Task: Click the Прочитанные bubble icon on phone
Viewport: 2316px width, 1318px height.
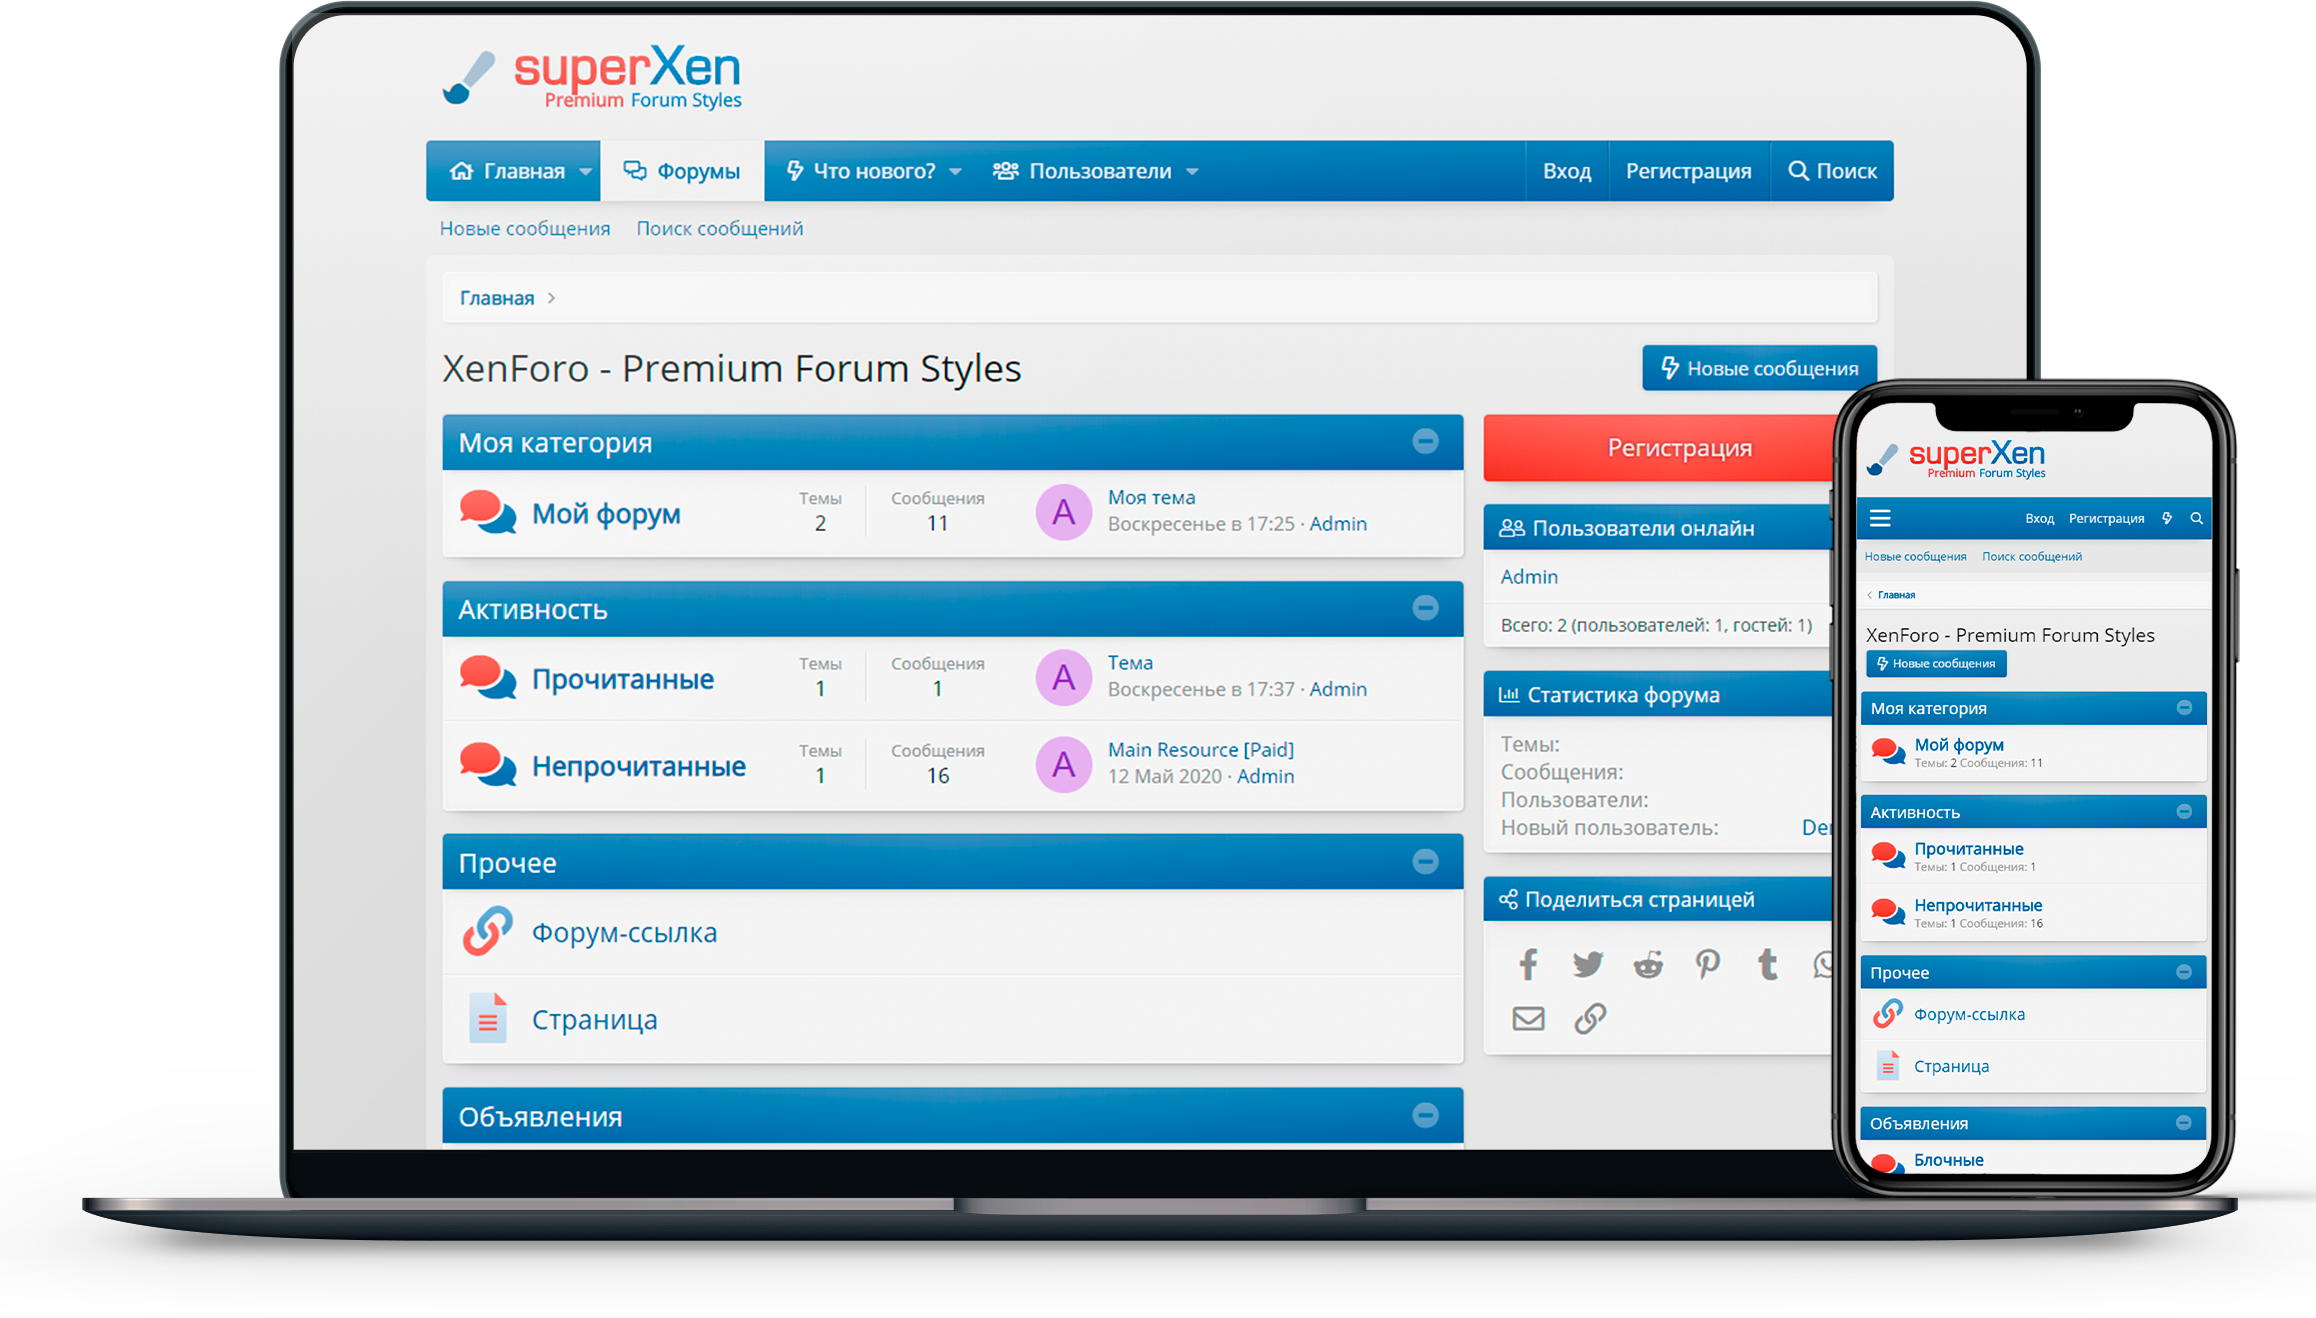Action: click(x=1888, y=856)
